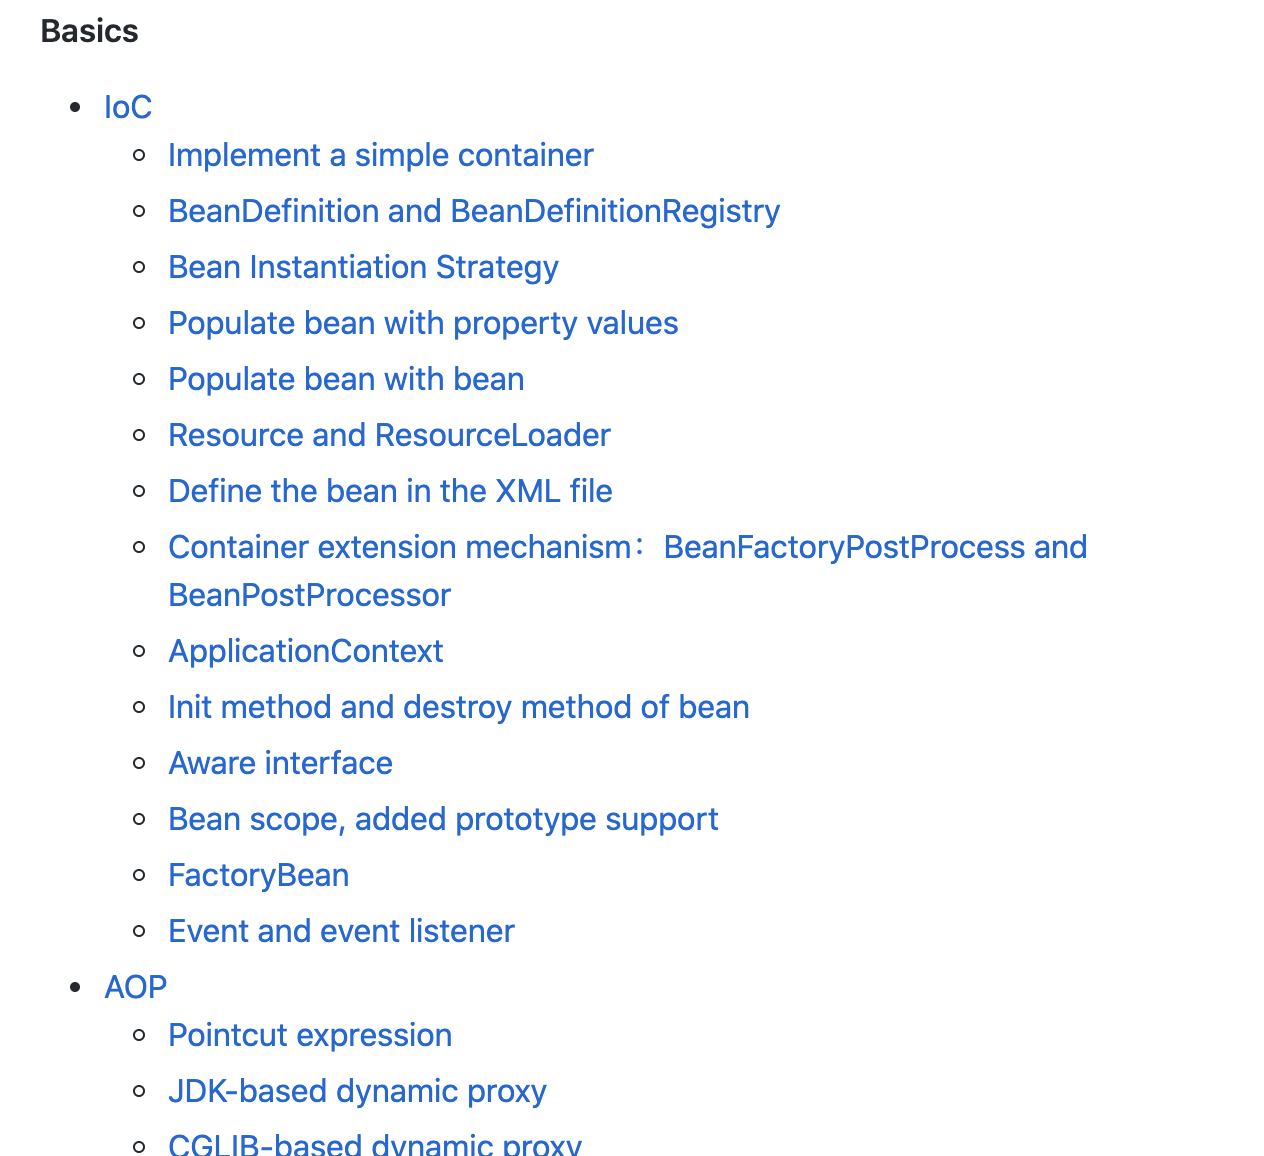This screenshot has width=1264, height=1156.
Task: Open the IoC link
Action: [128, 107]
